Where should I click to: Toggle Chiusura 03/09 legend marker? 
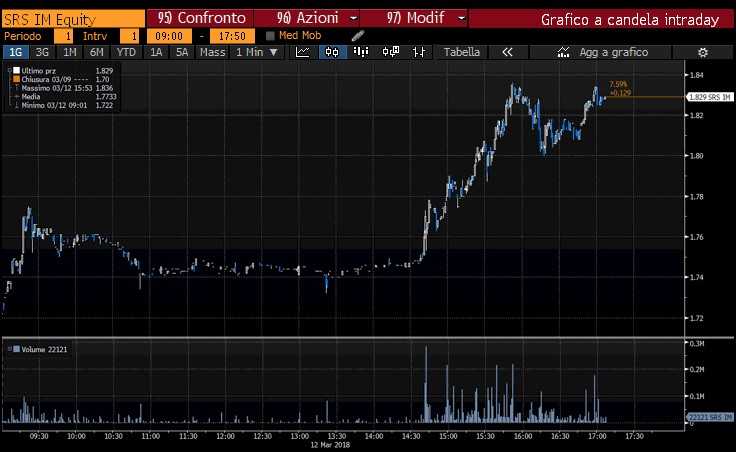[x=15, y=79]
